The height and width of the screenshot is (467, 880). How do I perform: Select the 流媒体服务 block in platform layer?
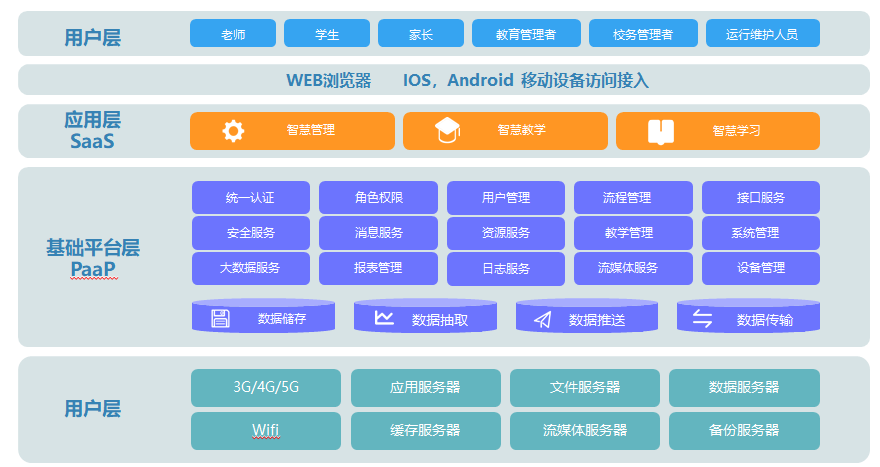(632, 268)
